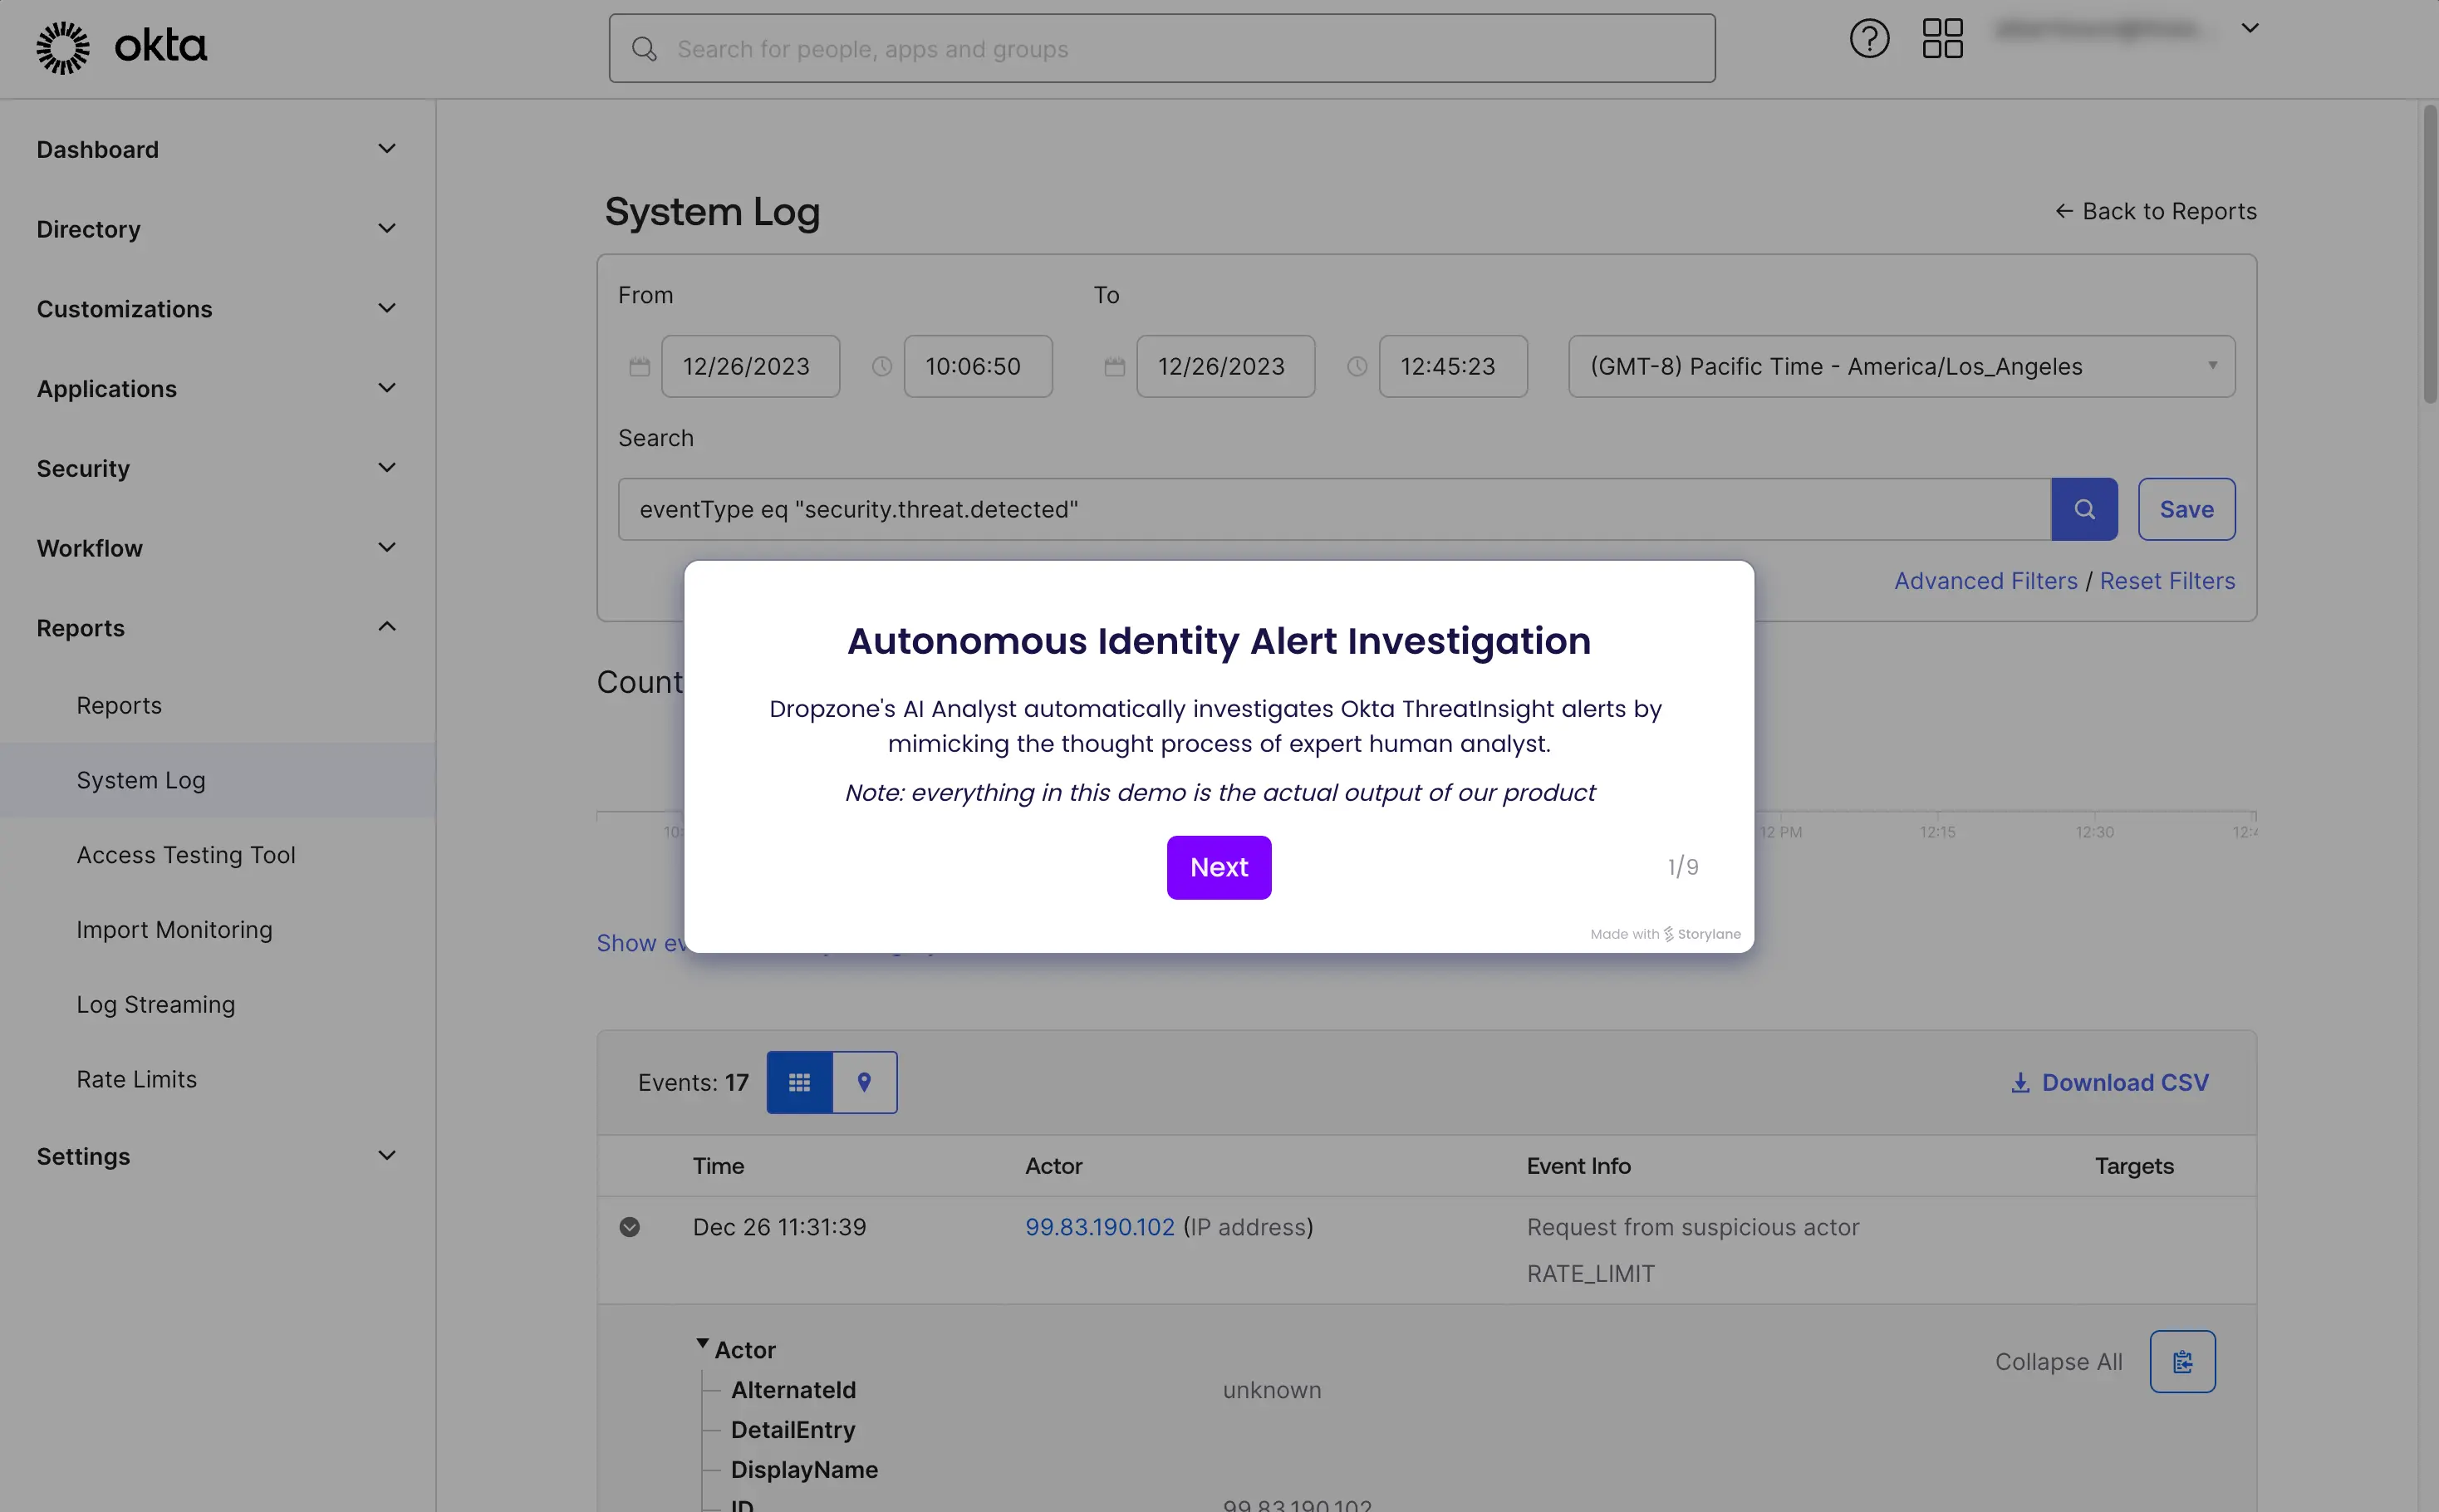Expand the Workflow menu

pyautogui.click(x=217, y=548)
